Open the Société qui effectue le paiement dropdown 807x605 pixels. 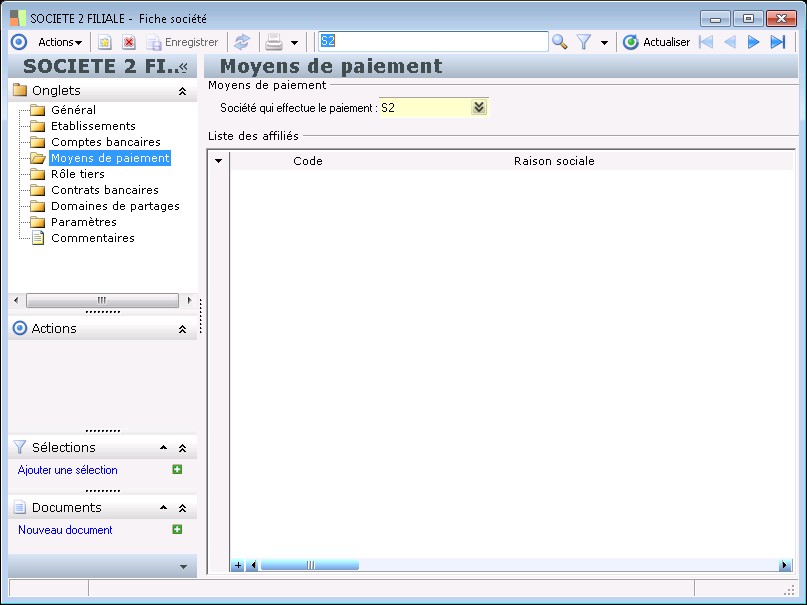click(x=478, y=108)
